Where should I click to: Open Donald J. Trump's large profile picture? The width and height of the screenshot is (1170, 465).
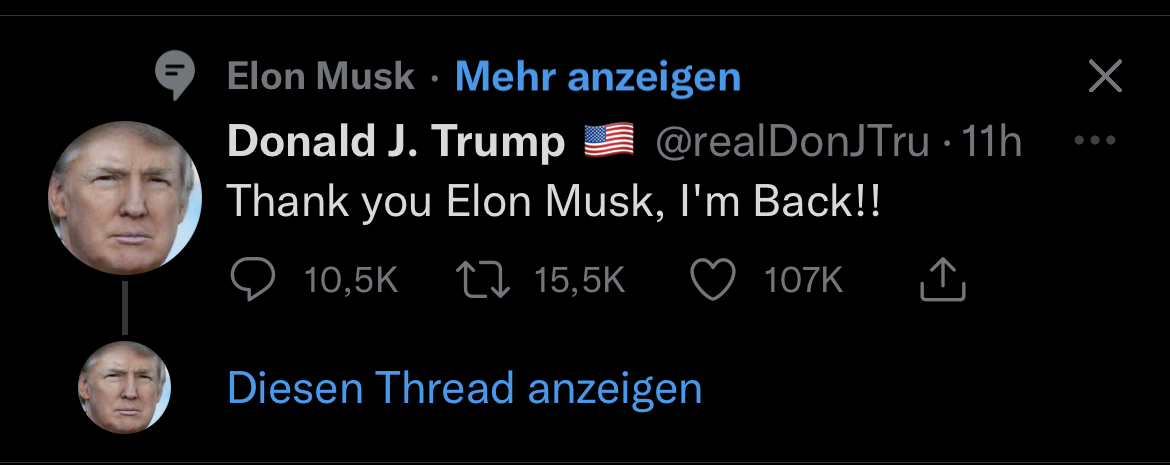click(x=125, y=198)
